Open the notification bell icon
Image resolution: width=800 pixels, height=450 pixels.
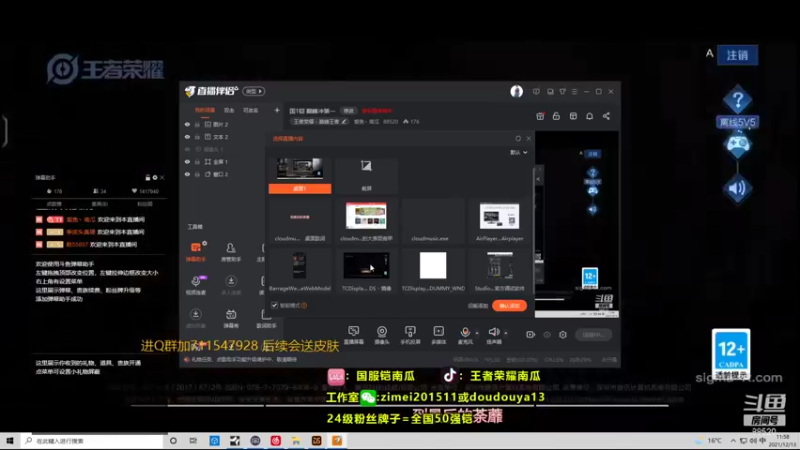tap(589, 116)
